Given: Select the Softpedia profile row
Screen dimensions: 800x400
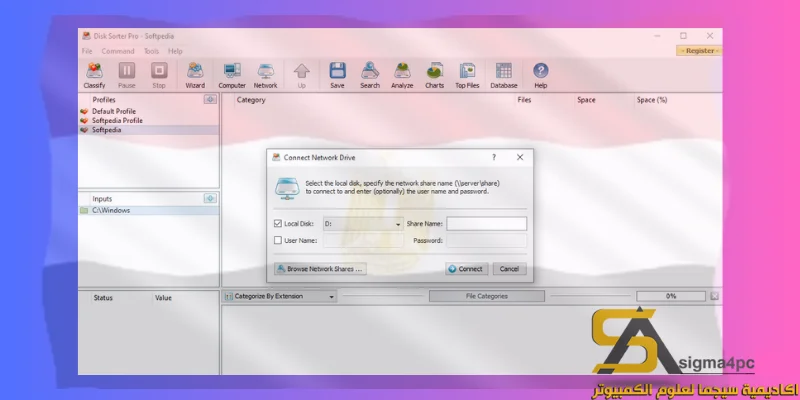Looking at the screenshot, I should (x=149, y=130).
